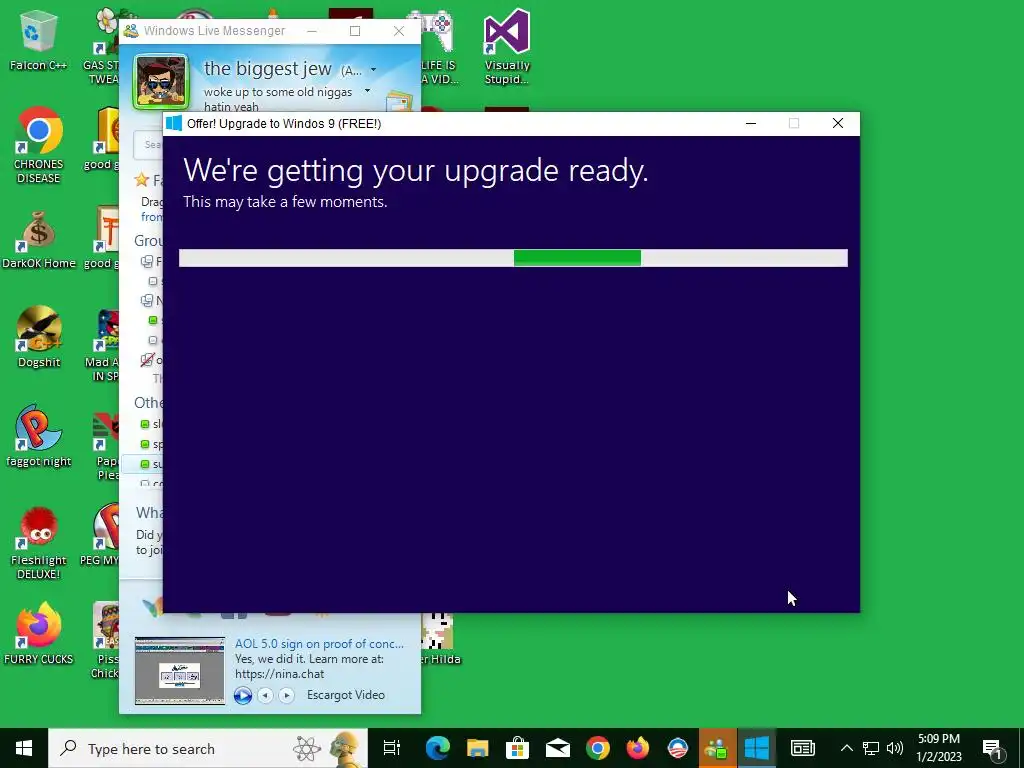The width and height of the screenshot is (1024, 768).
Task: Launch Microsoft Edge from the taskbar
Action: click(438, 748)
